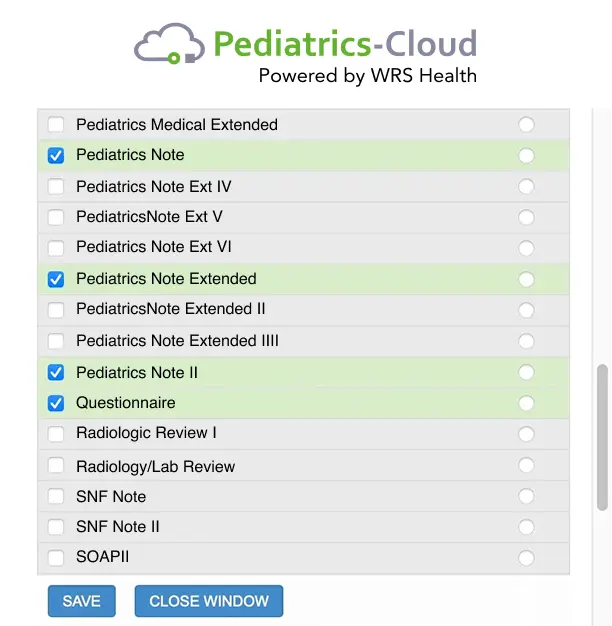Select Radiology/Lab Review radio button
This screenshot has height=626, width=612.
tap(526, 466)
